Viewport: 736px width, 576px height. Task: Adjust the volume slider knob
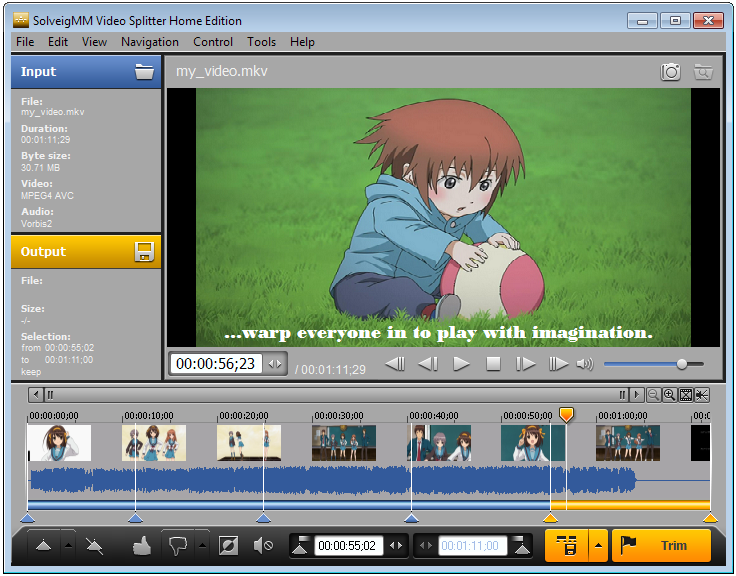pos(682,364)
